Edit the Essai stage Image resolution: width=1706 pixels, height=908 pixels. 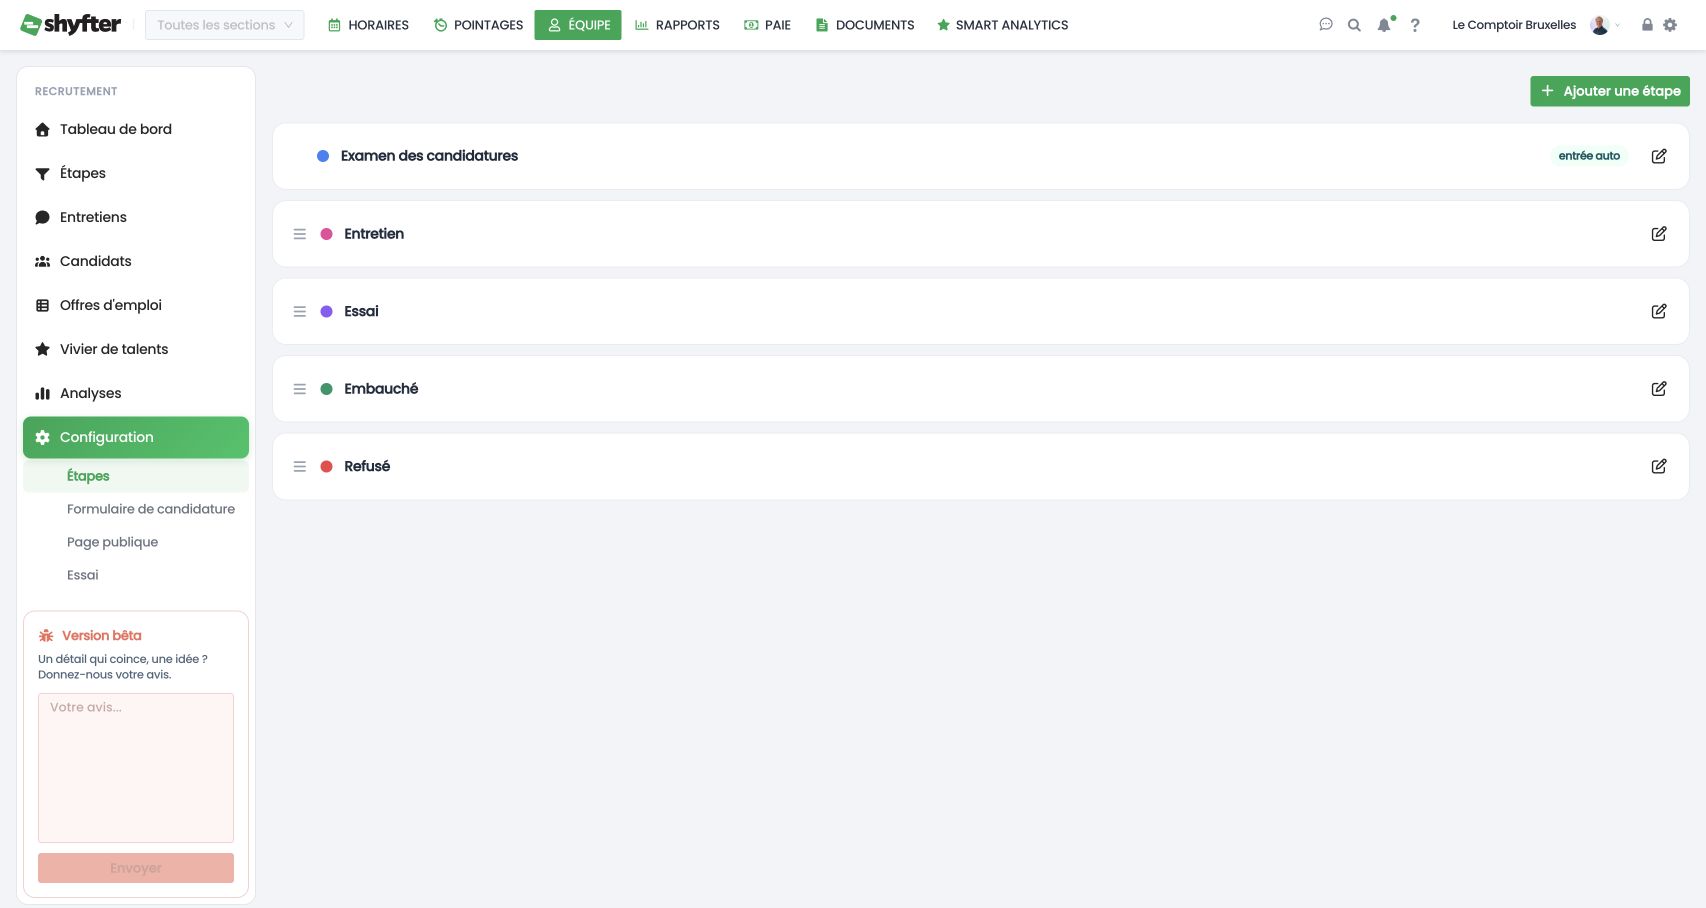[1658, 311]
